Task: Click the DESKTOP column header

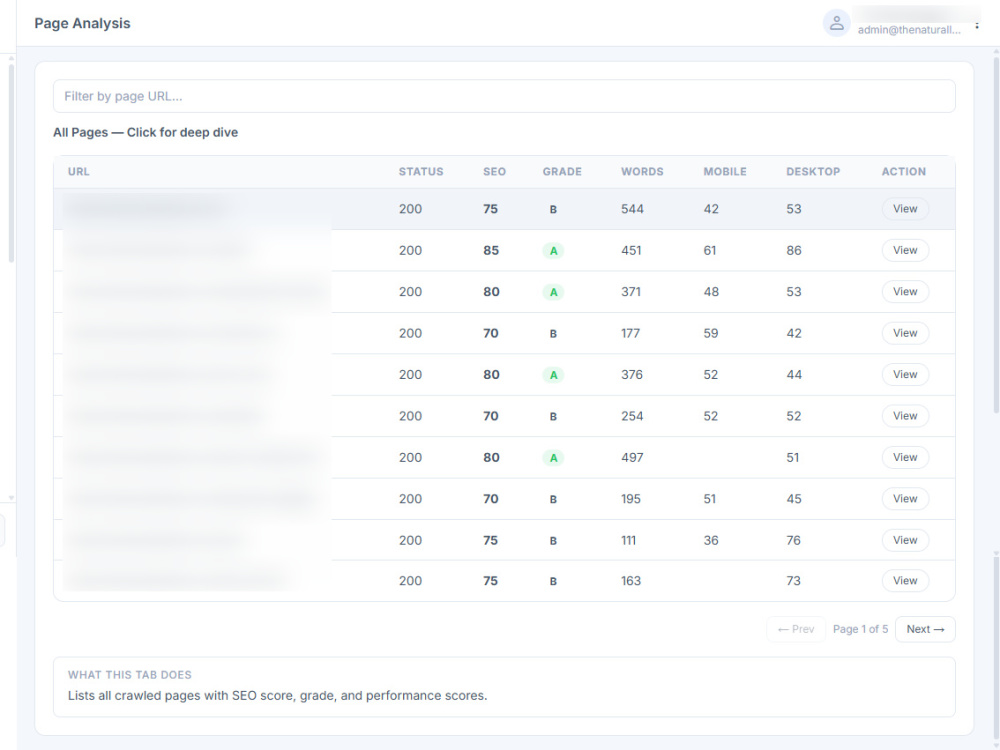Action: (x=813, y=172)
